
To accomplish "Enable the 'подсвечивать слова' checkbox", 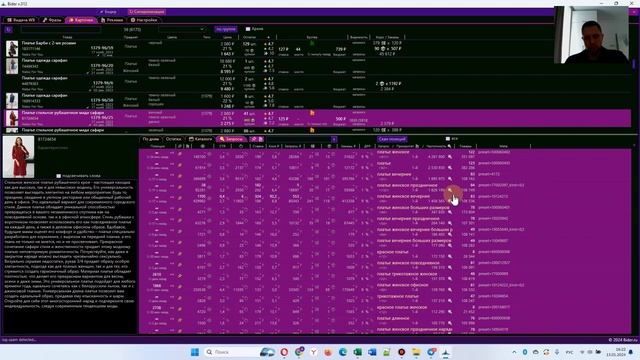I will pos(58,176).
